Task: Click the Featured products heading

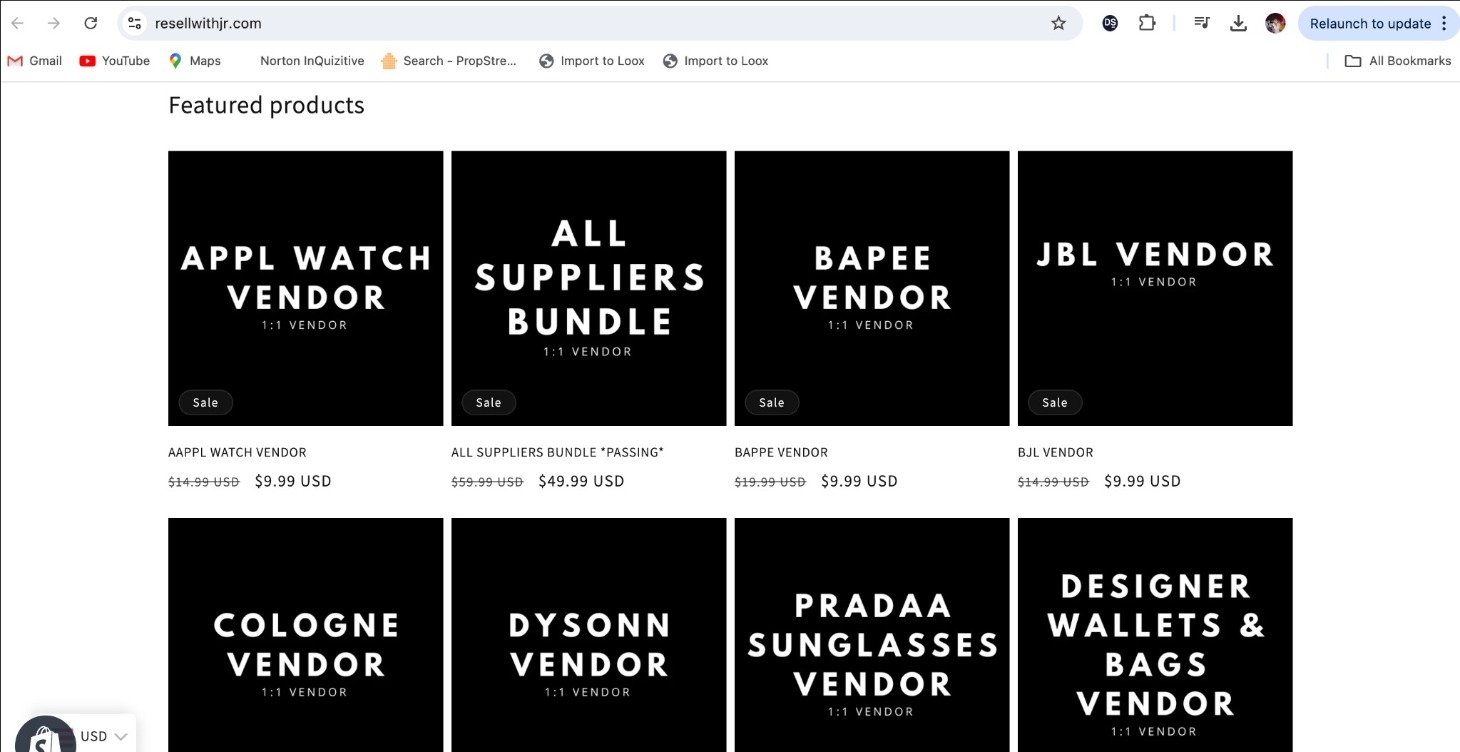Action: [x=266, y=105]
